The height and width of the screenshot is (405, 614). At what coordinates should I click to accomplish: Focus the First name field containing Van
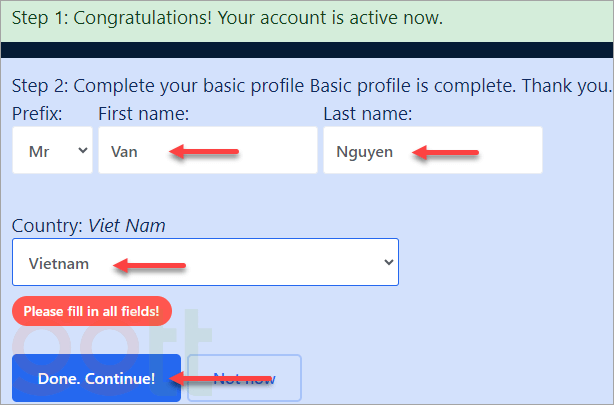click(207, 151)
